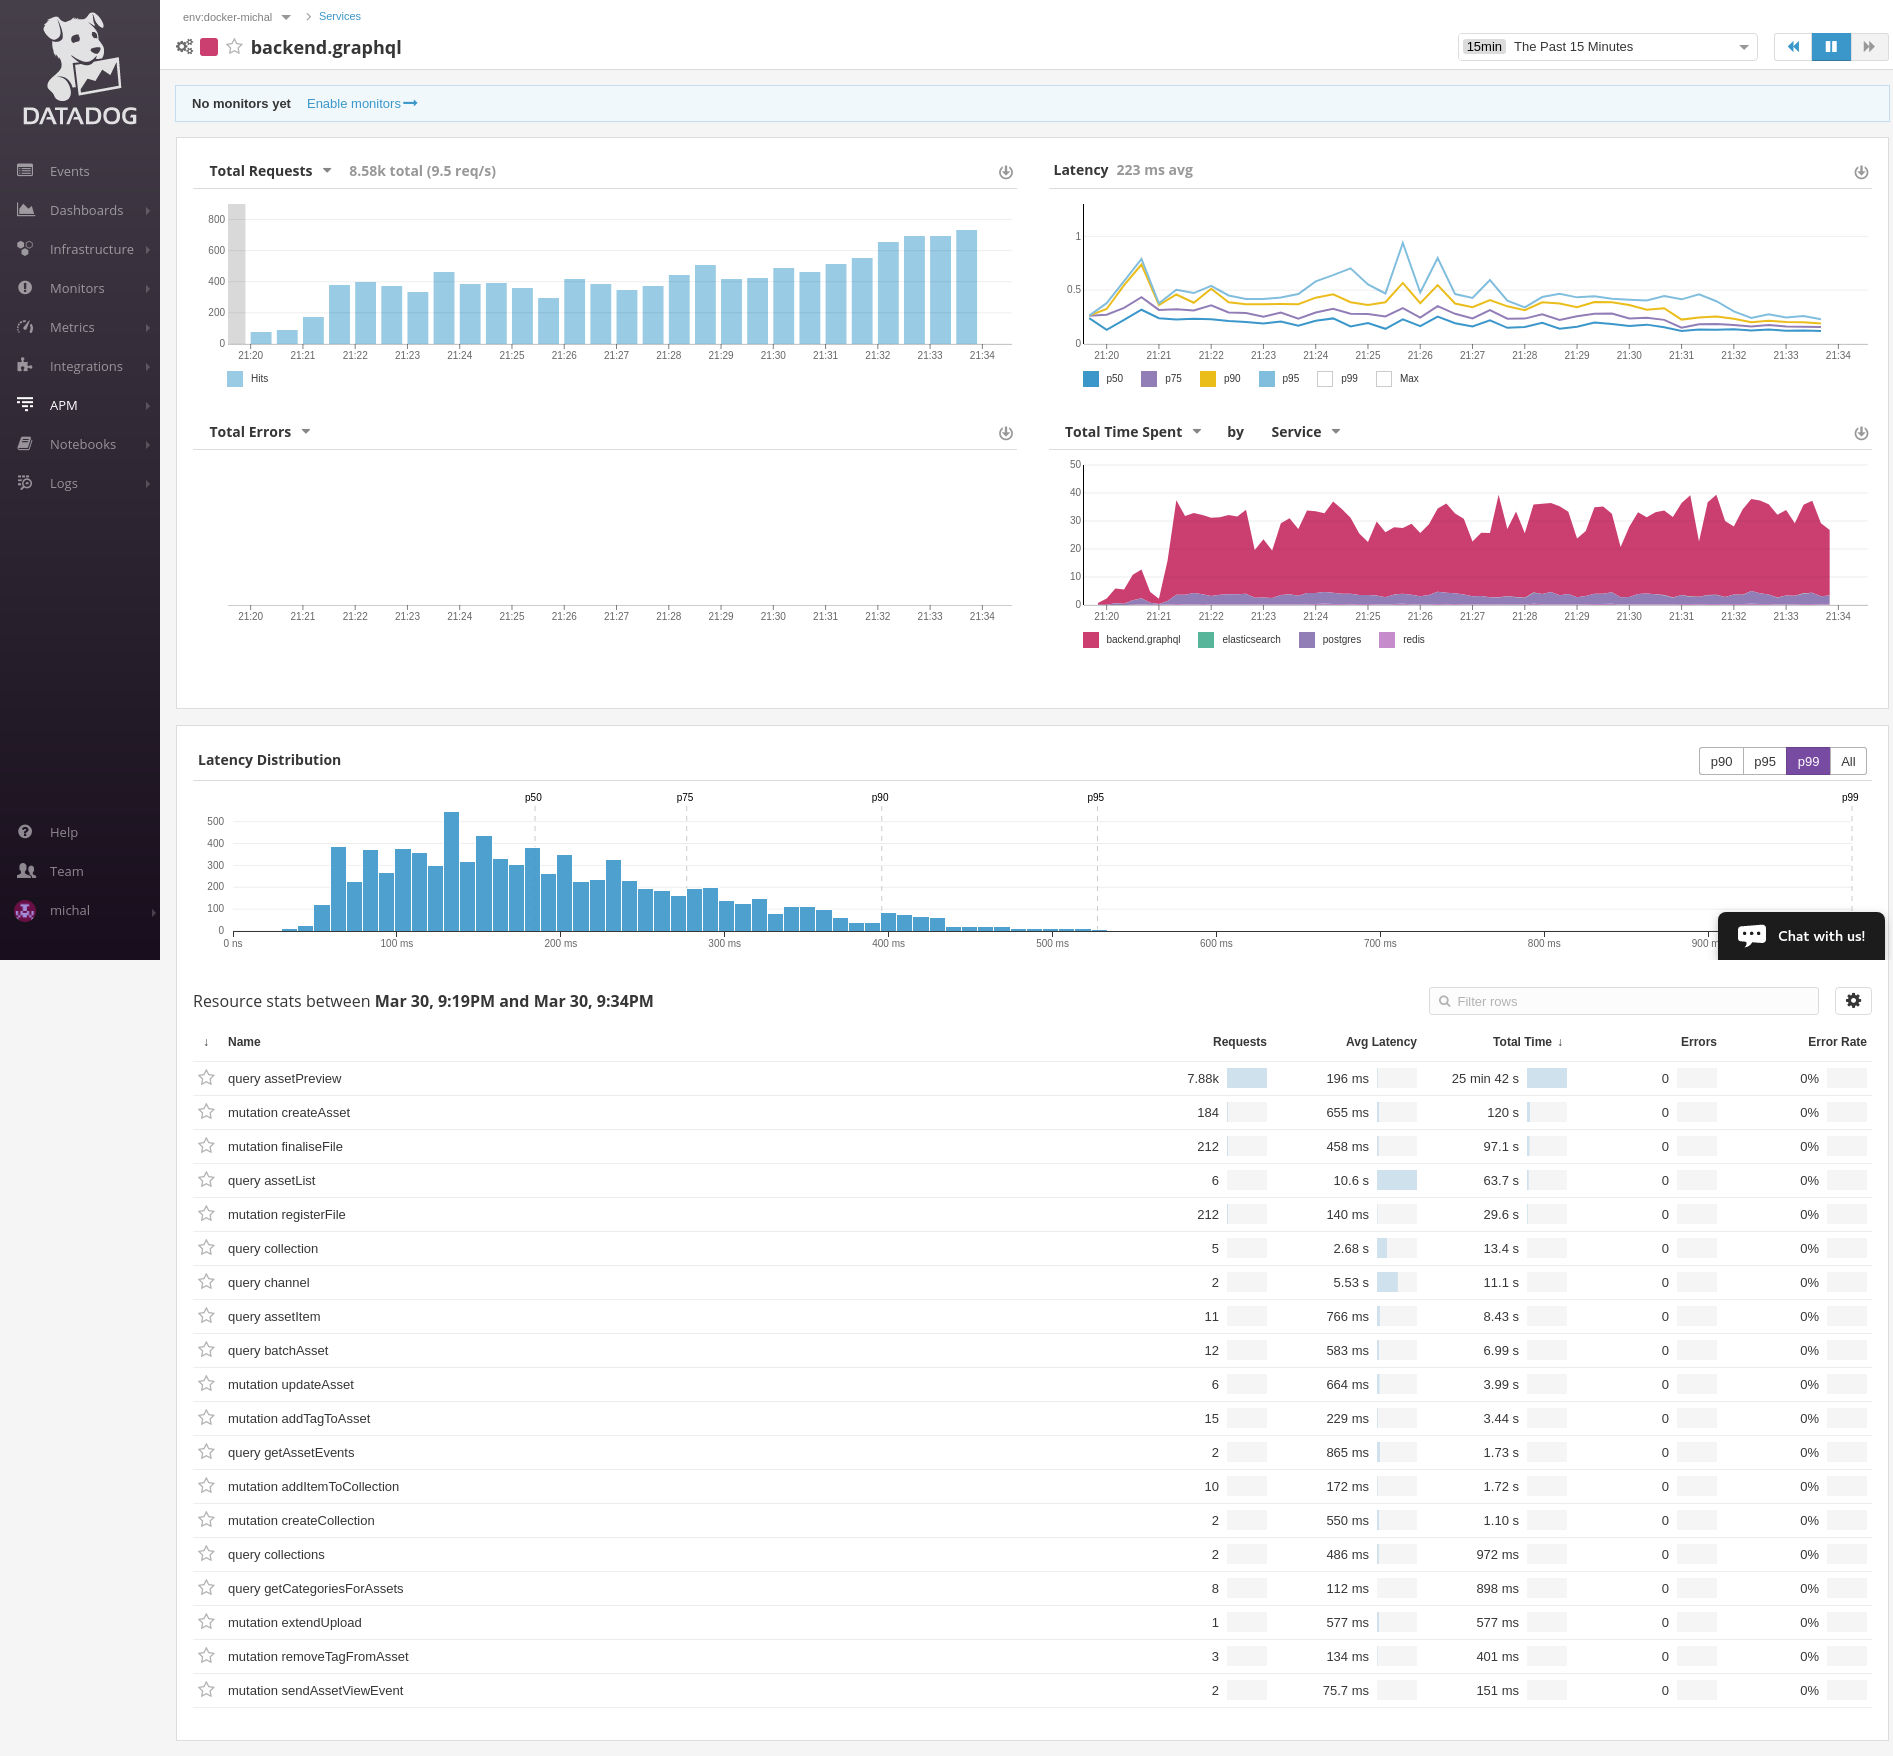Image resolution: width=1893 pixels, height=1756 pixels.
Task: Open the query assetPreview resource
Action: 284,1079
